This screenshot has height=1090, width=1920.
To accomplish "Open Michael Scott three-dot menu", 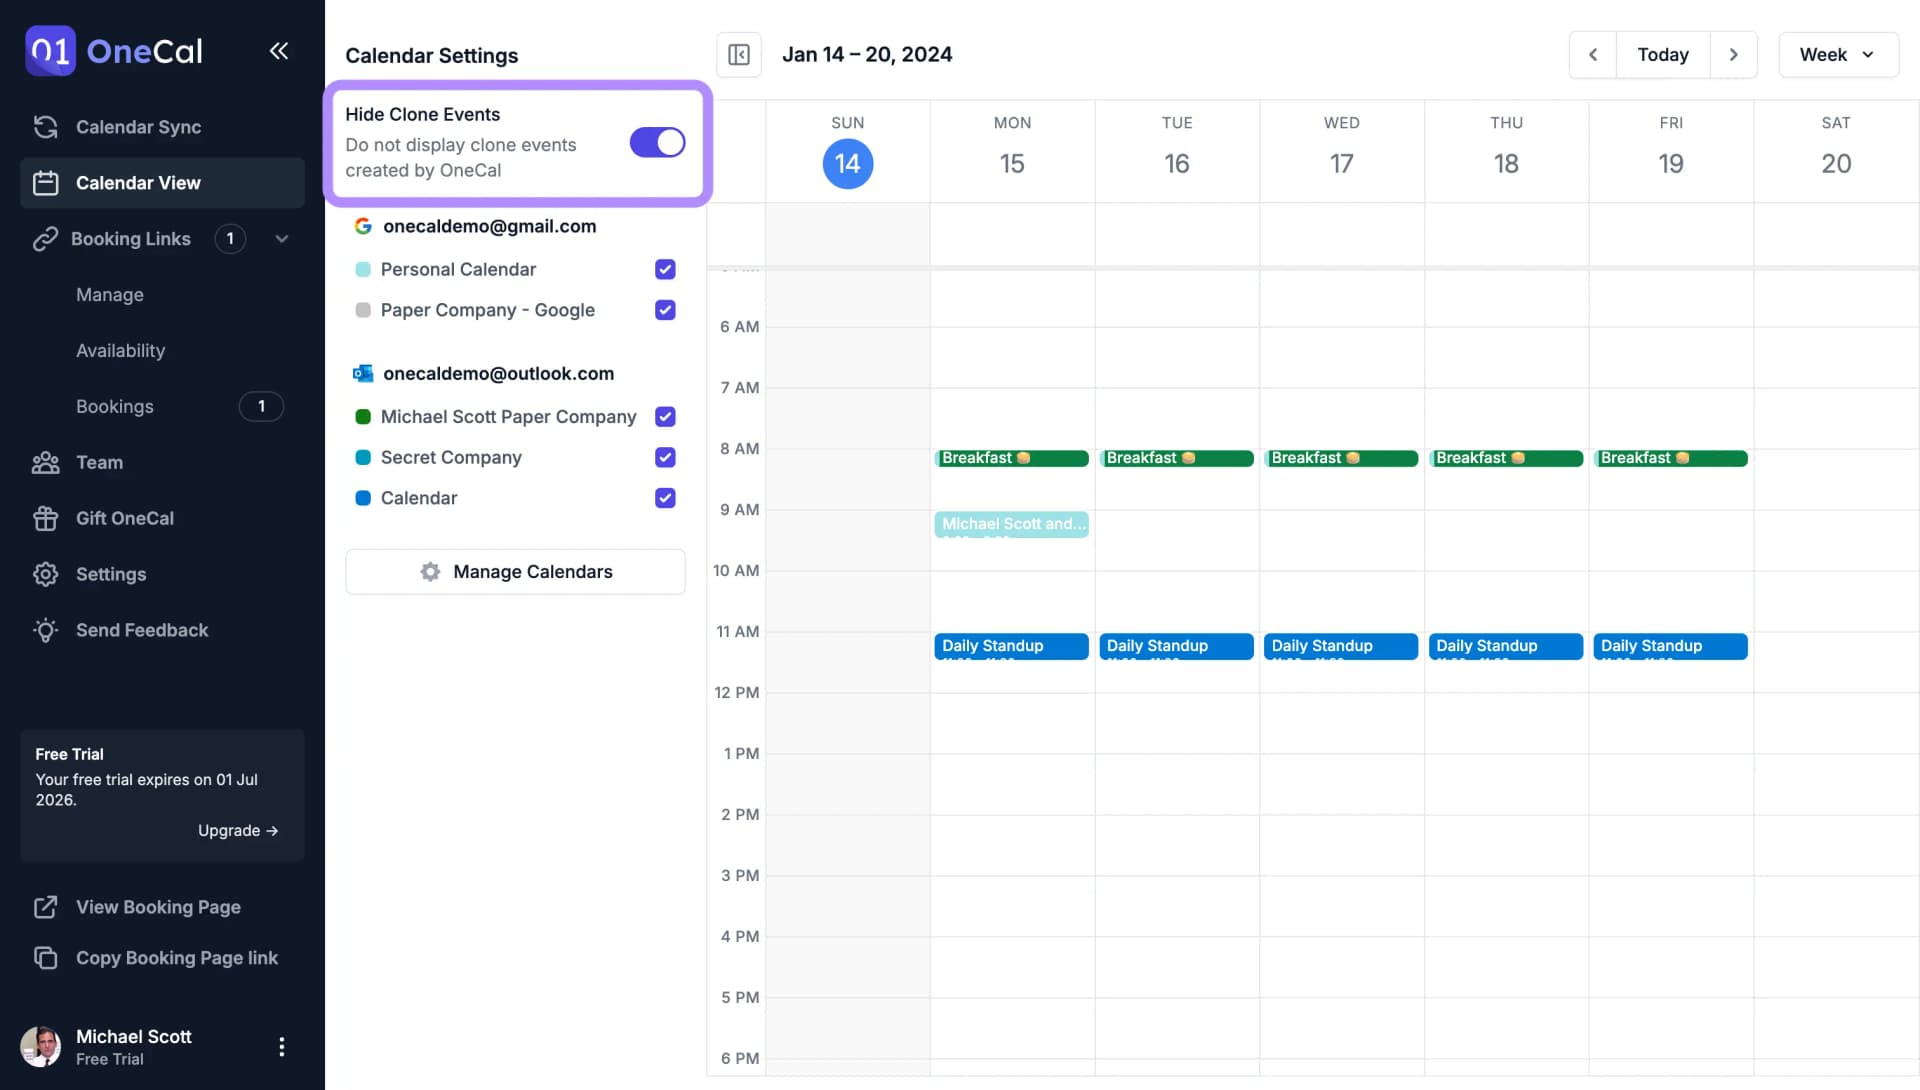I will pos(281,1046).
